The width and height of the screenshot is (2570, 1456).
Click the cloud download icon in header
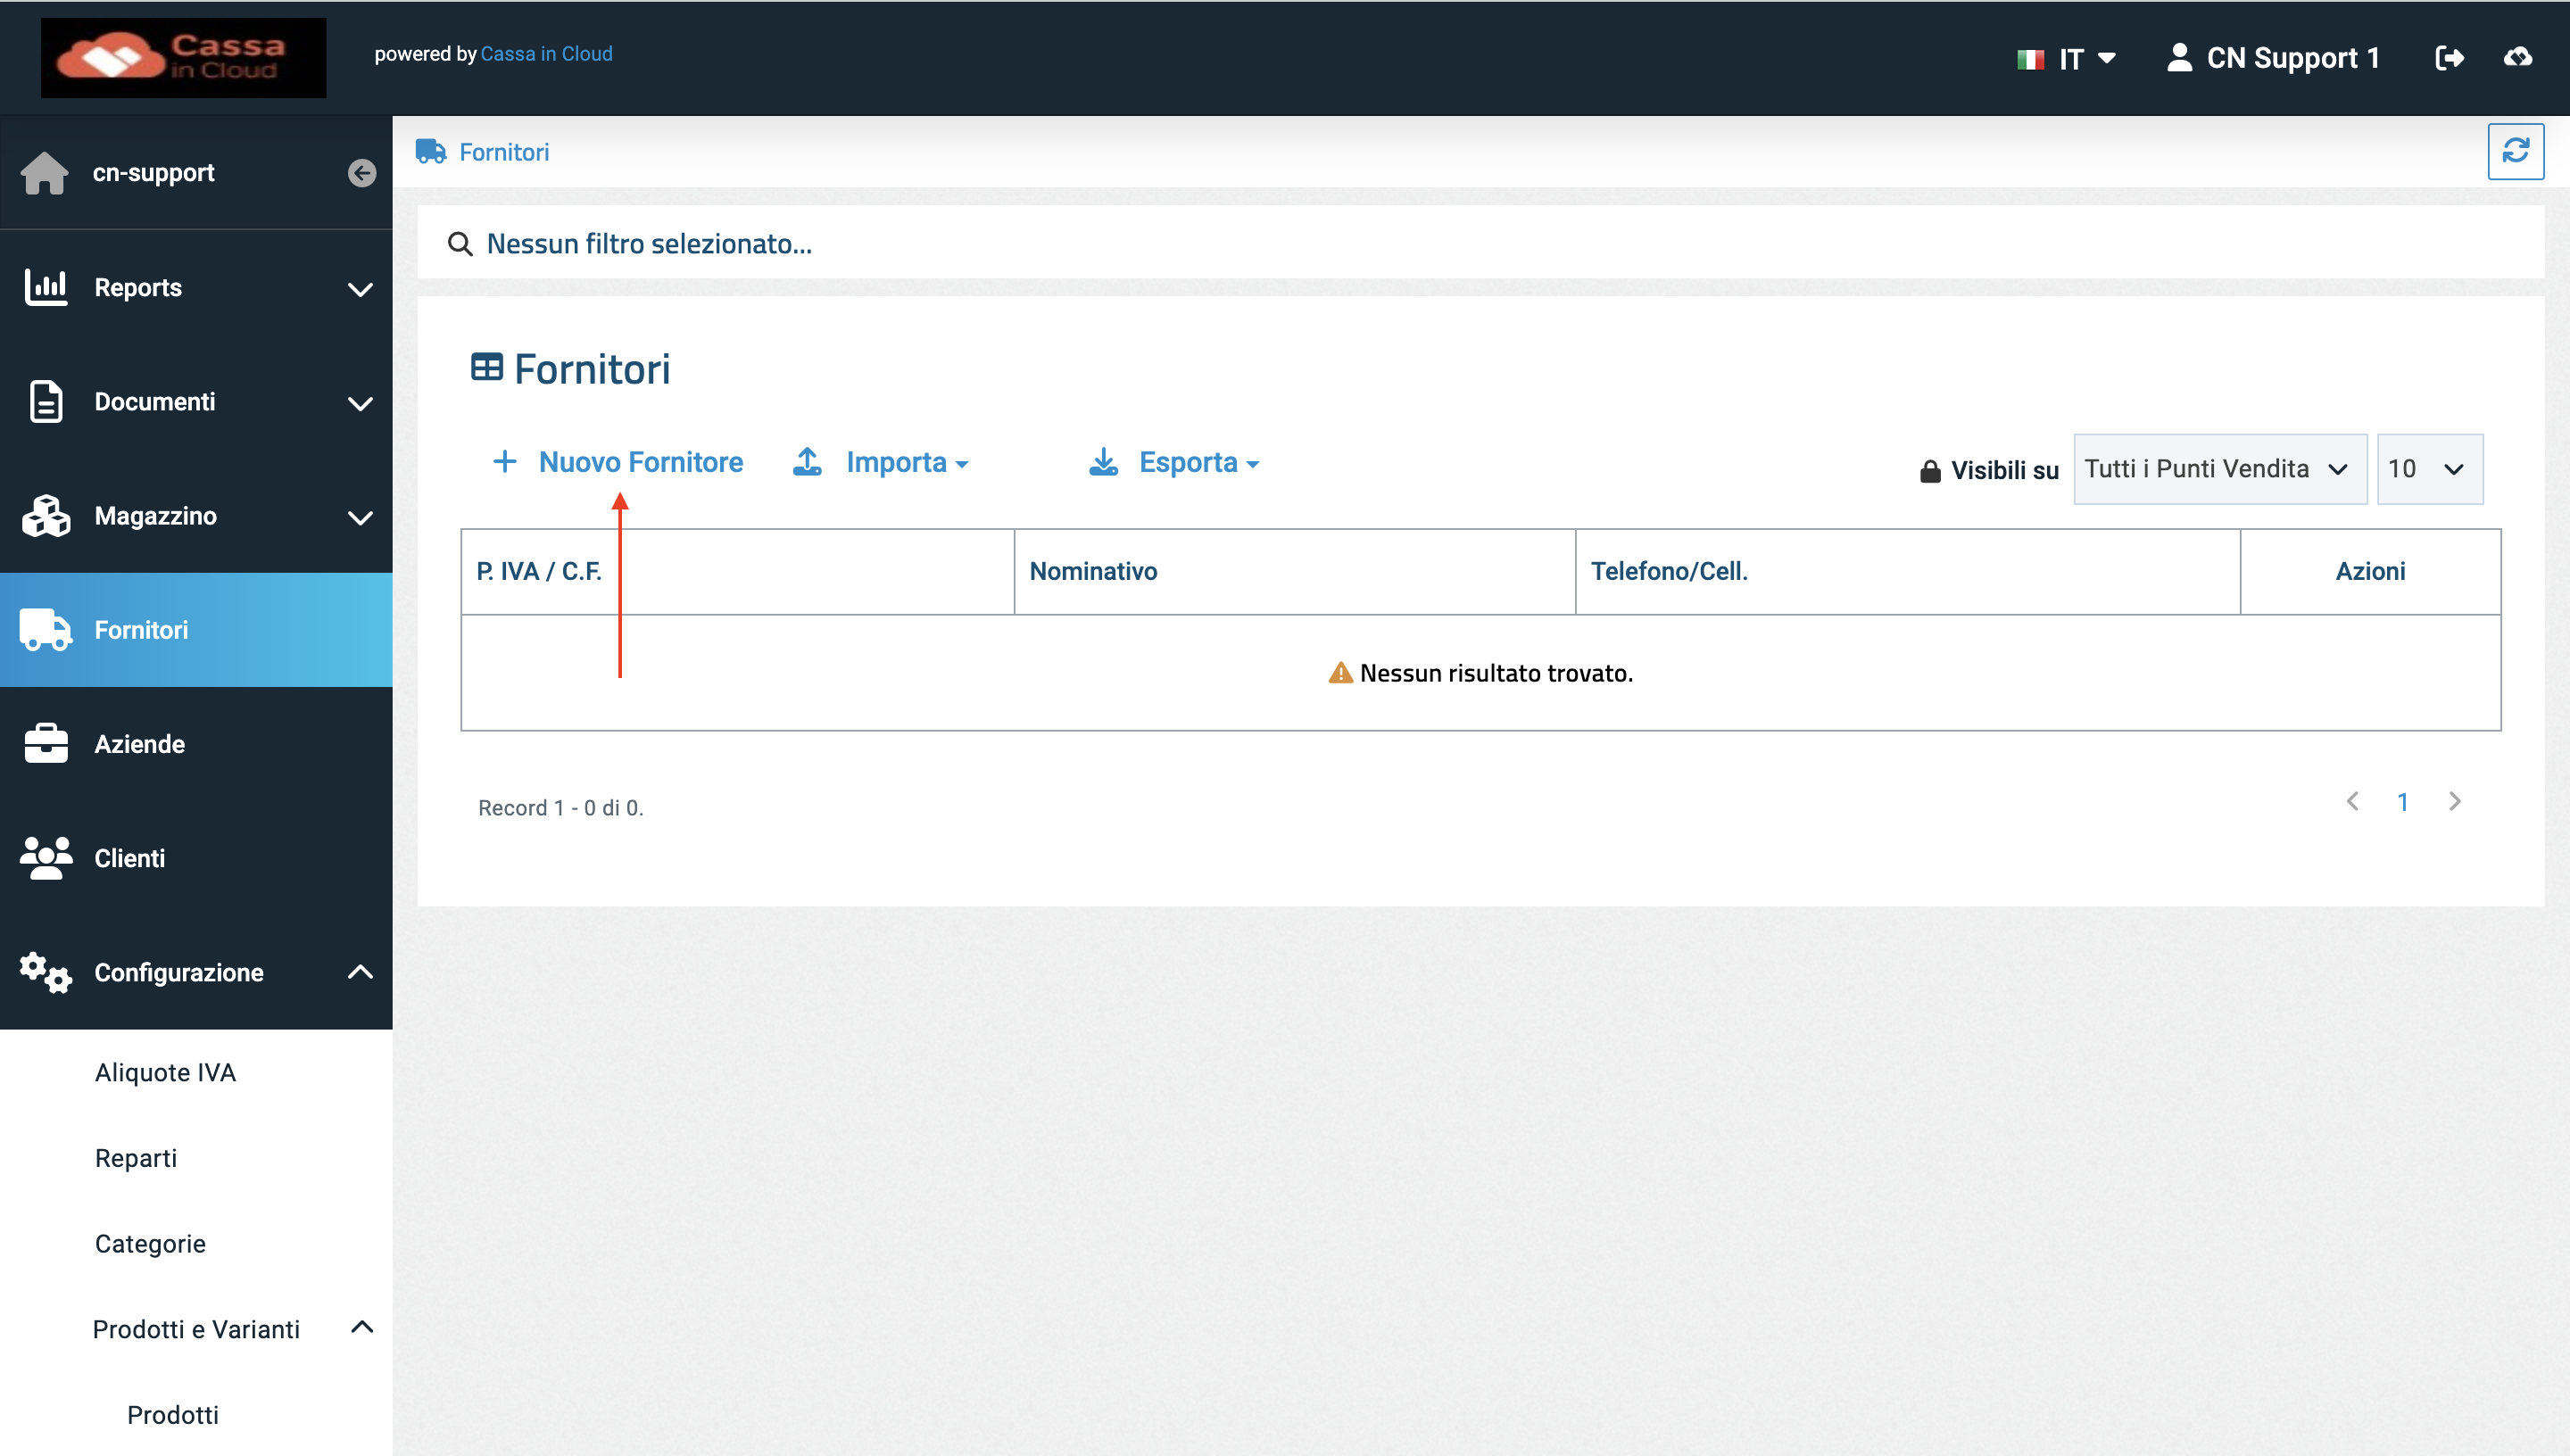click(x=2518, y=58)
